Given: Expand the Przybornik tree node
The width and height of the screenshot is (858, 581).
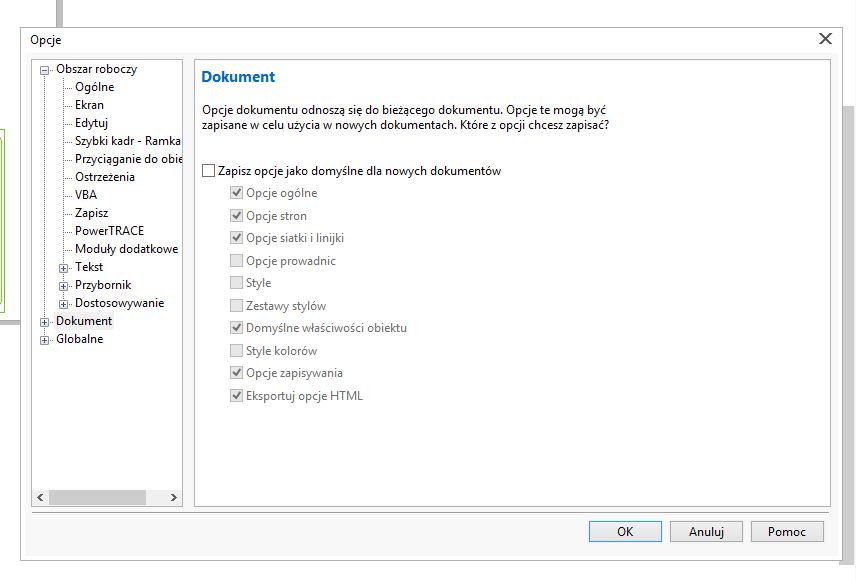Looking at the screenshot, I should [64, 286].
